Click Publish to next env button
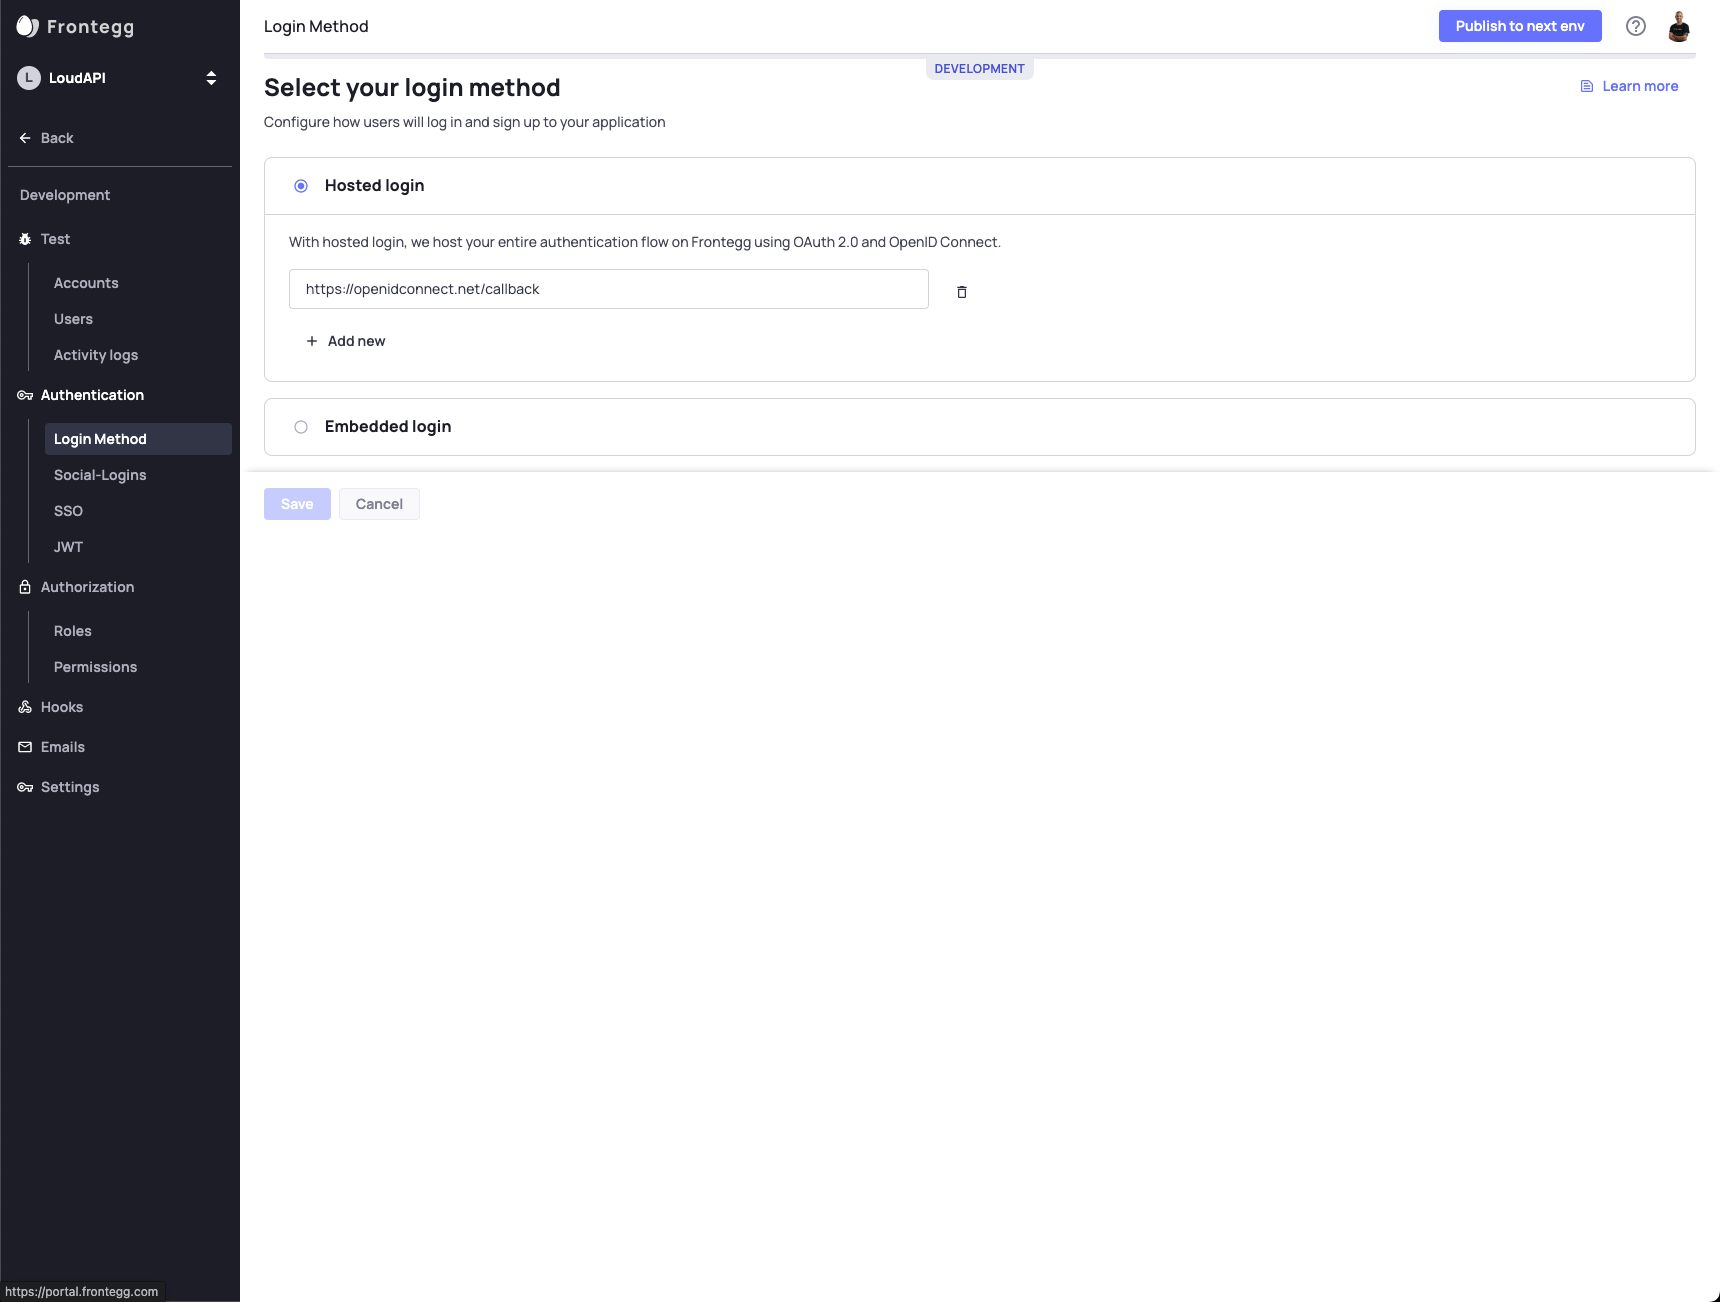The height and width of the screenshot is (1302, 1720). point(1520,26)
